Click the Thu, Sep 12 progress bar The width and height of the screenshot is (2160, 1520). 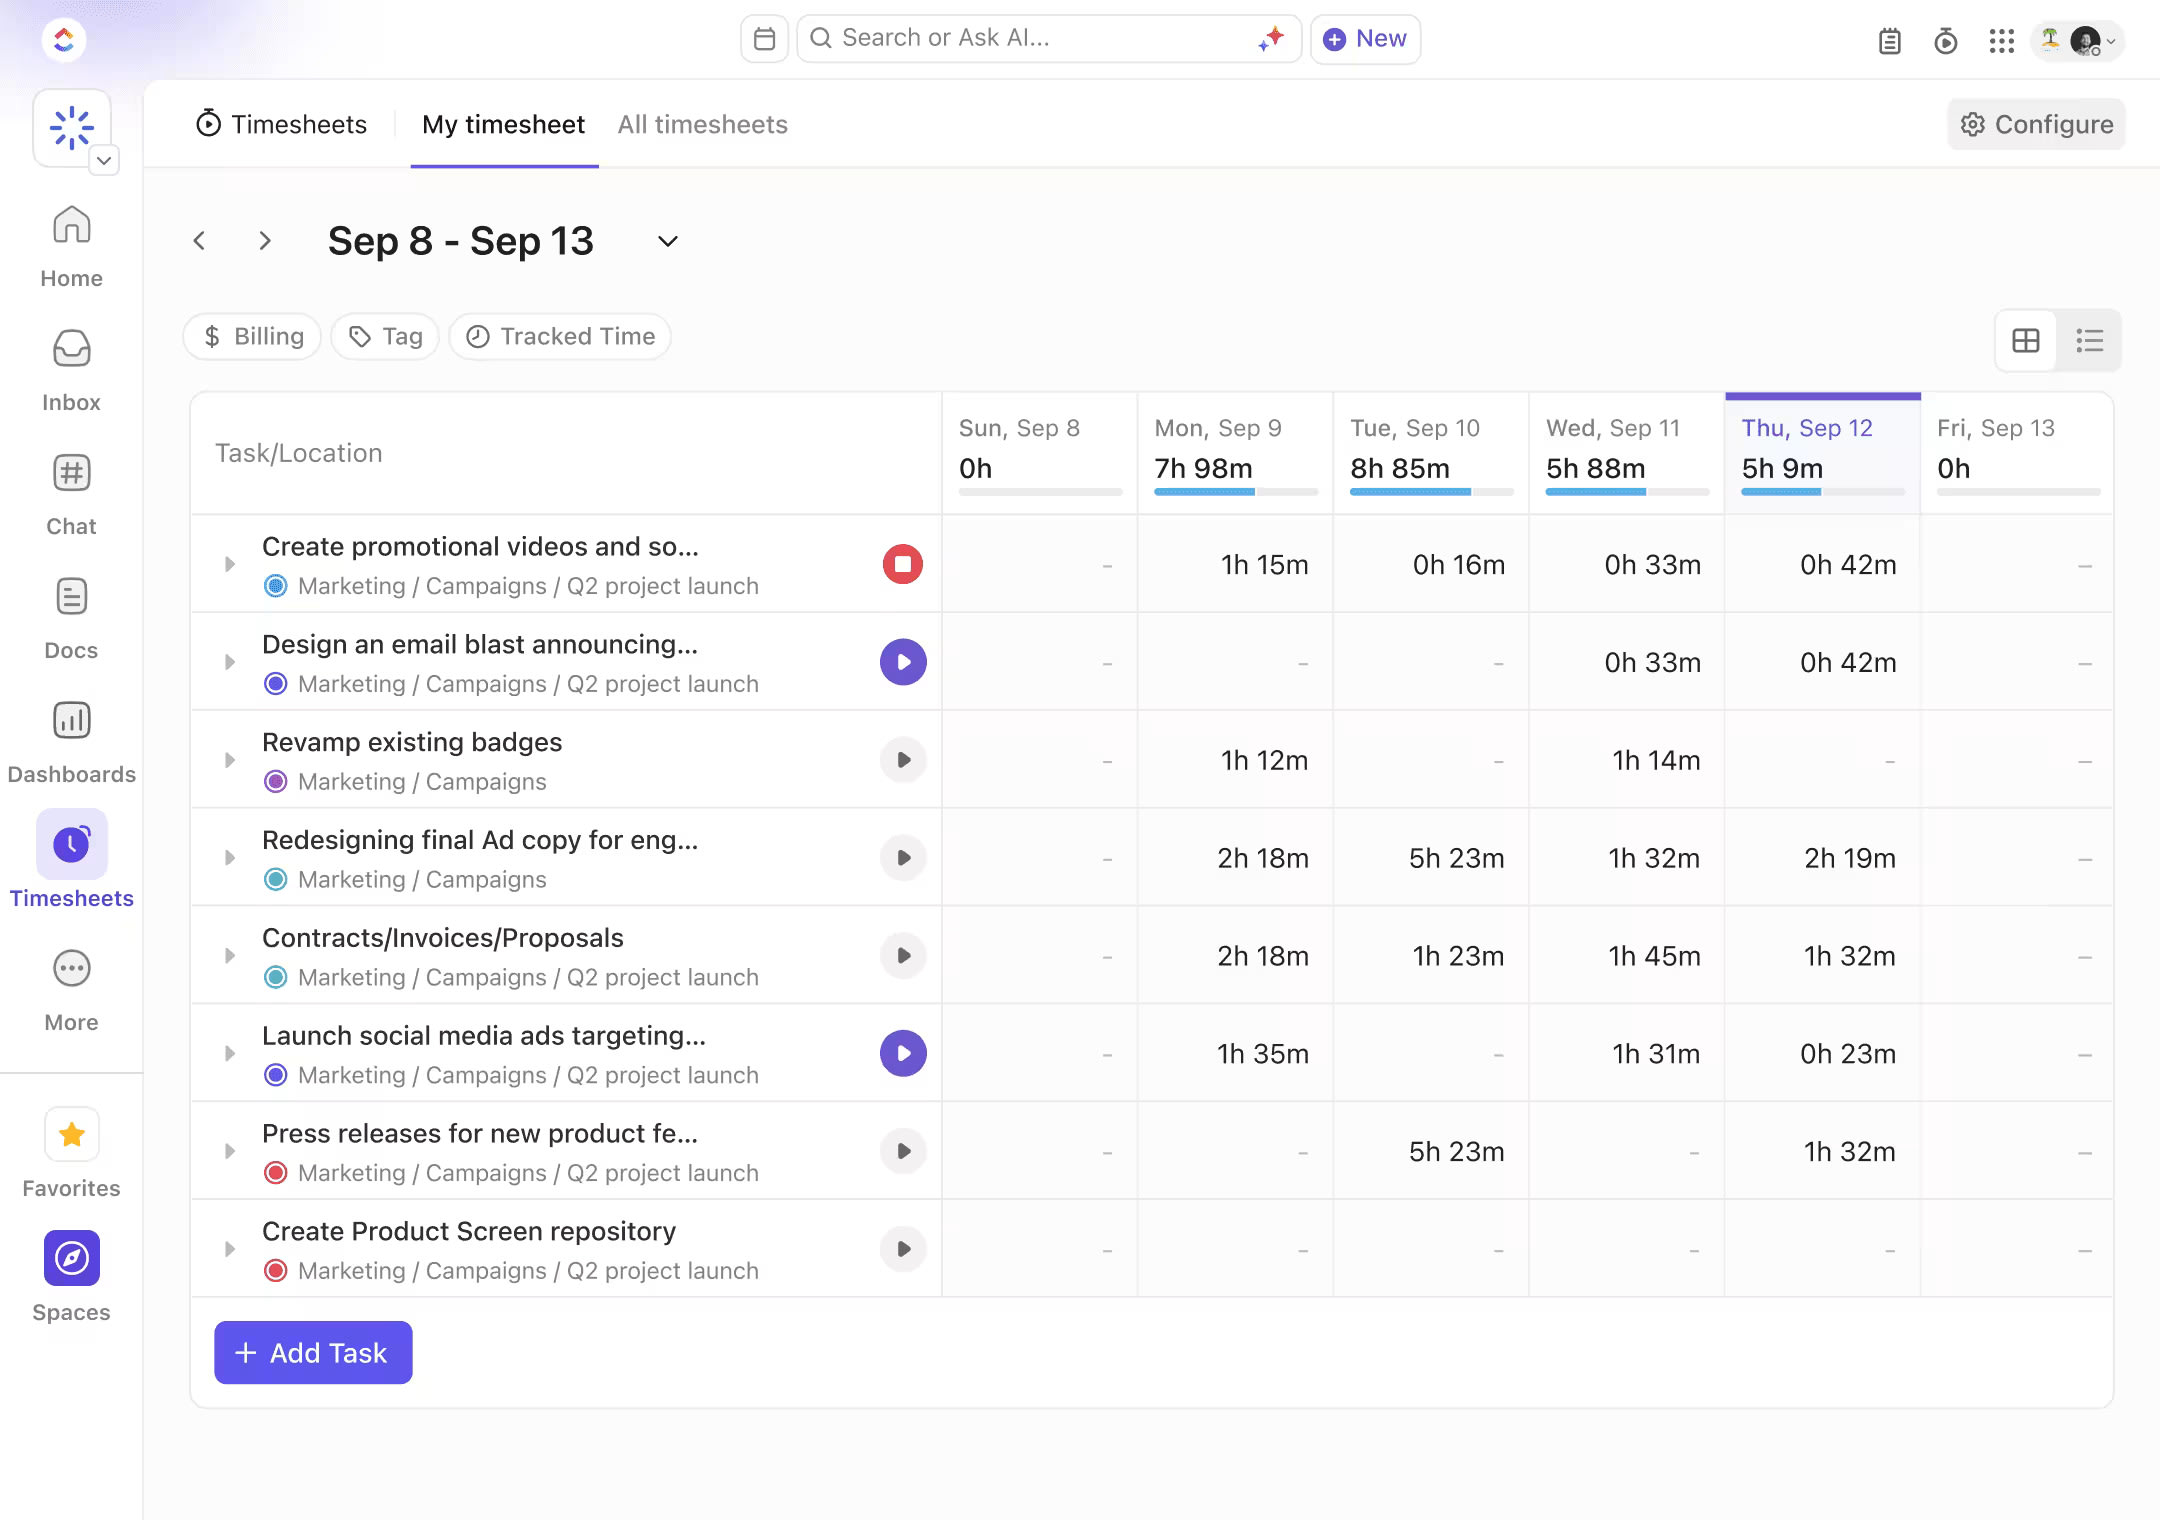point(1821,492)
